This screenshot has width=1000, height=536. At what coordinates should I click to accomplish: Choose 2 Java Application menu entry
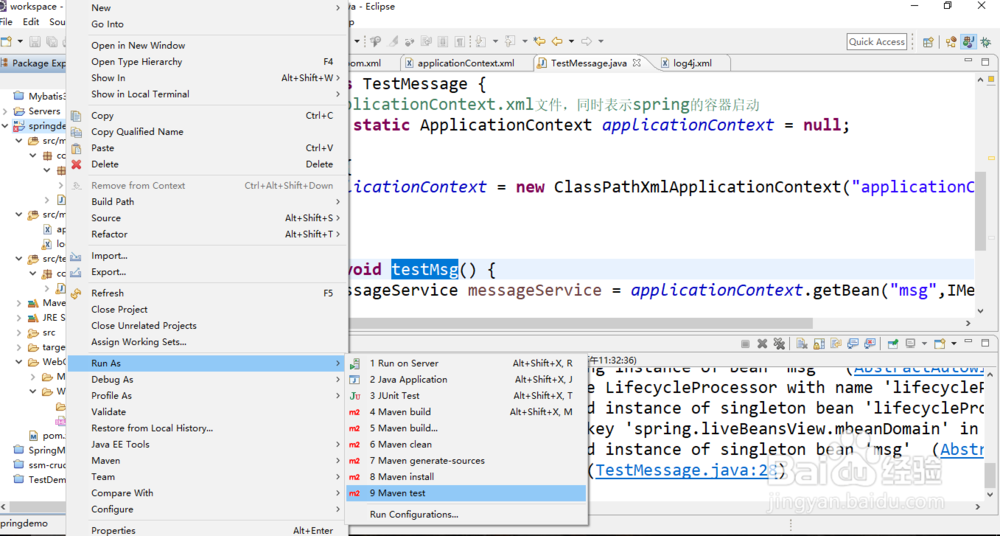(x=466, y=379)
